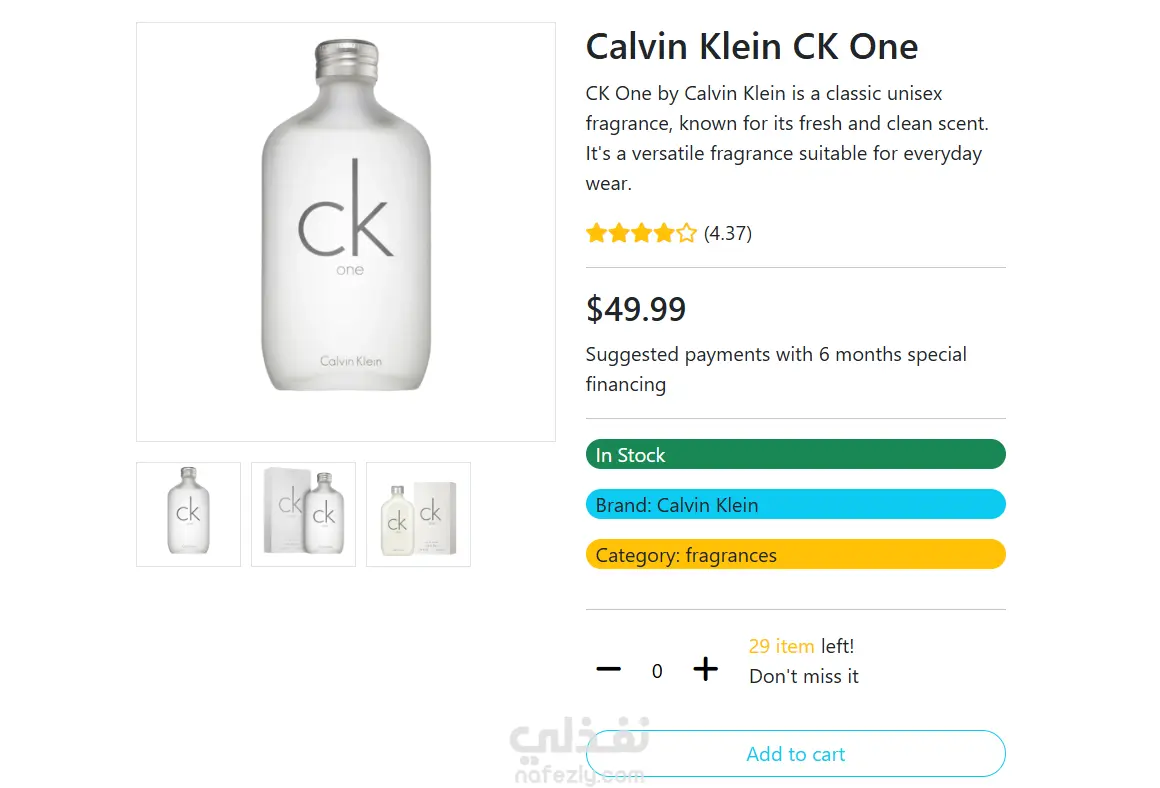The image size is (1160, 788).
Task: Select the third rating star
Action: point(641,234)
